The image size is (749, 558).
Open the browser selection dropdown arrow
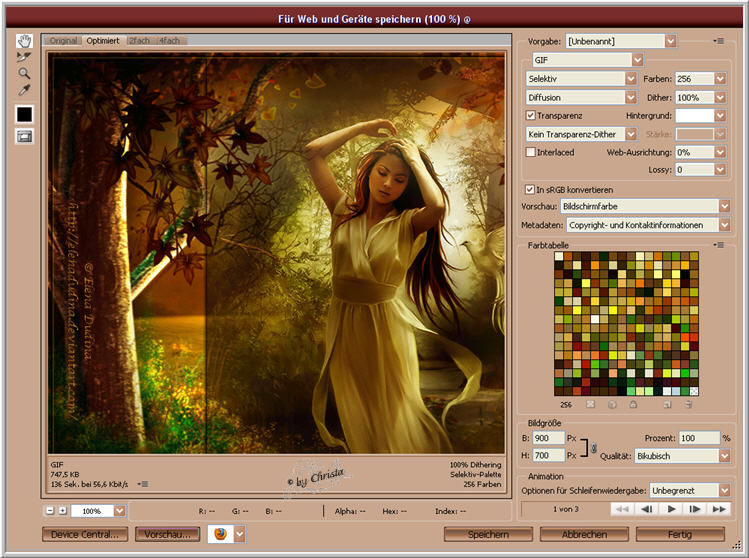point(240,534)
